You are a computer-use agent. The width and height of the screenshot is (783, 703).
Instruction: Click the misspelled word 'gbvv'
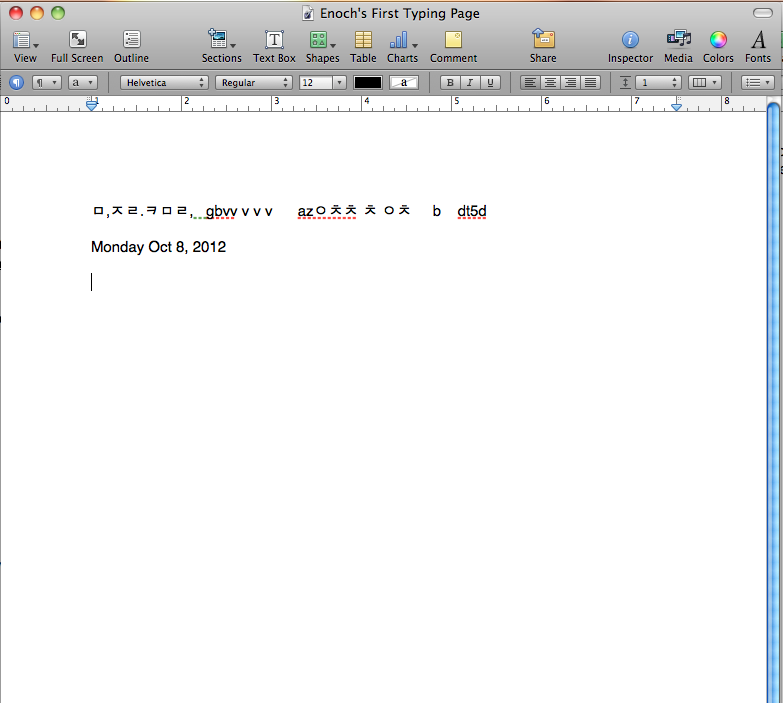tap(221, 212)
